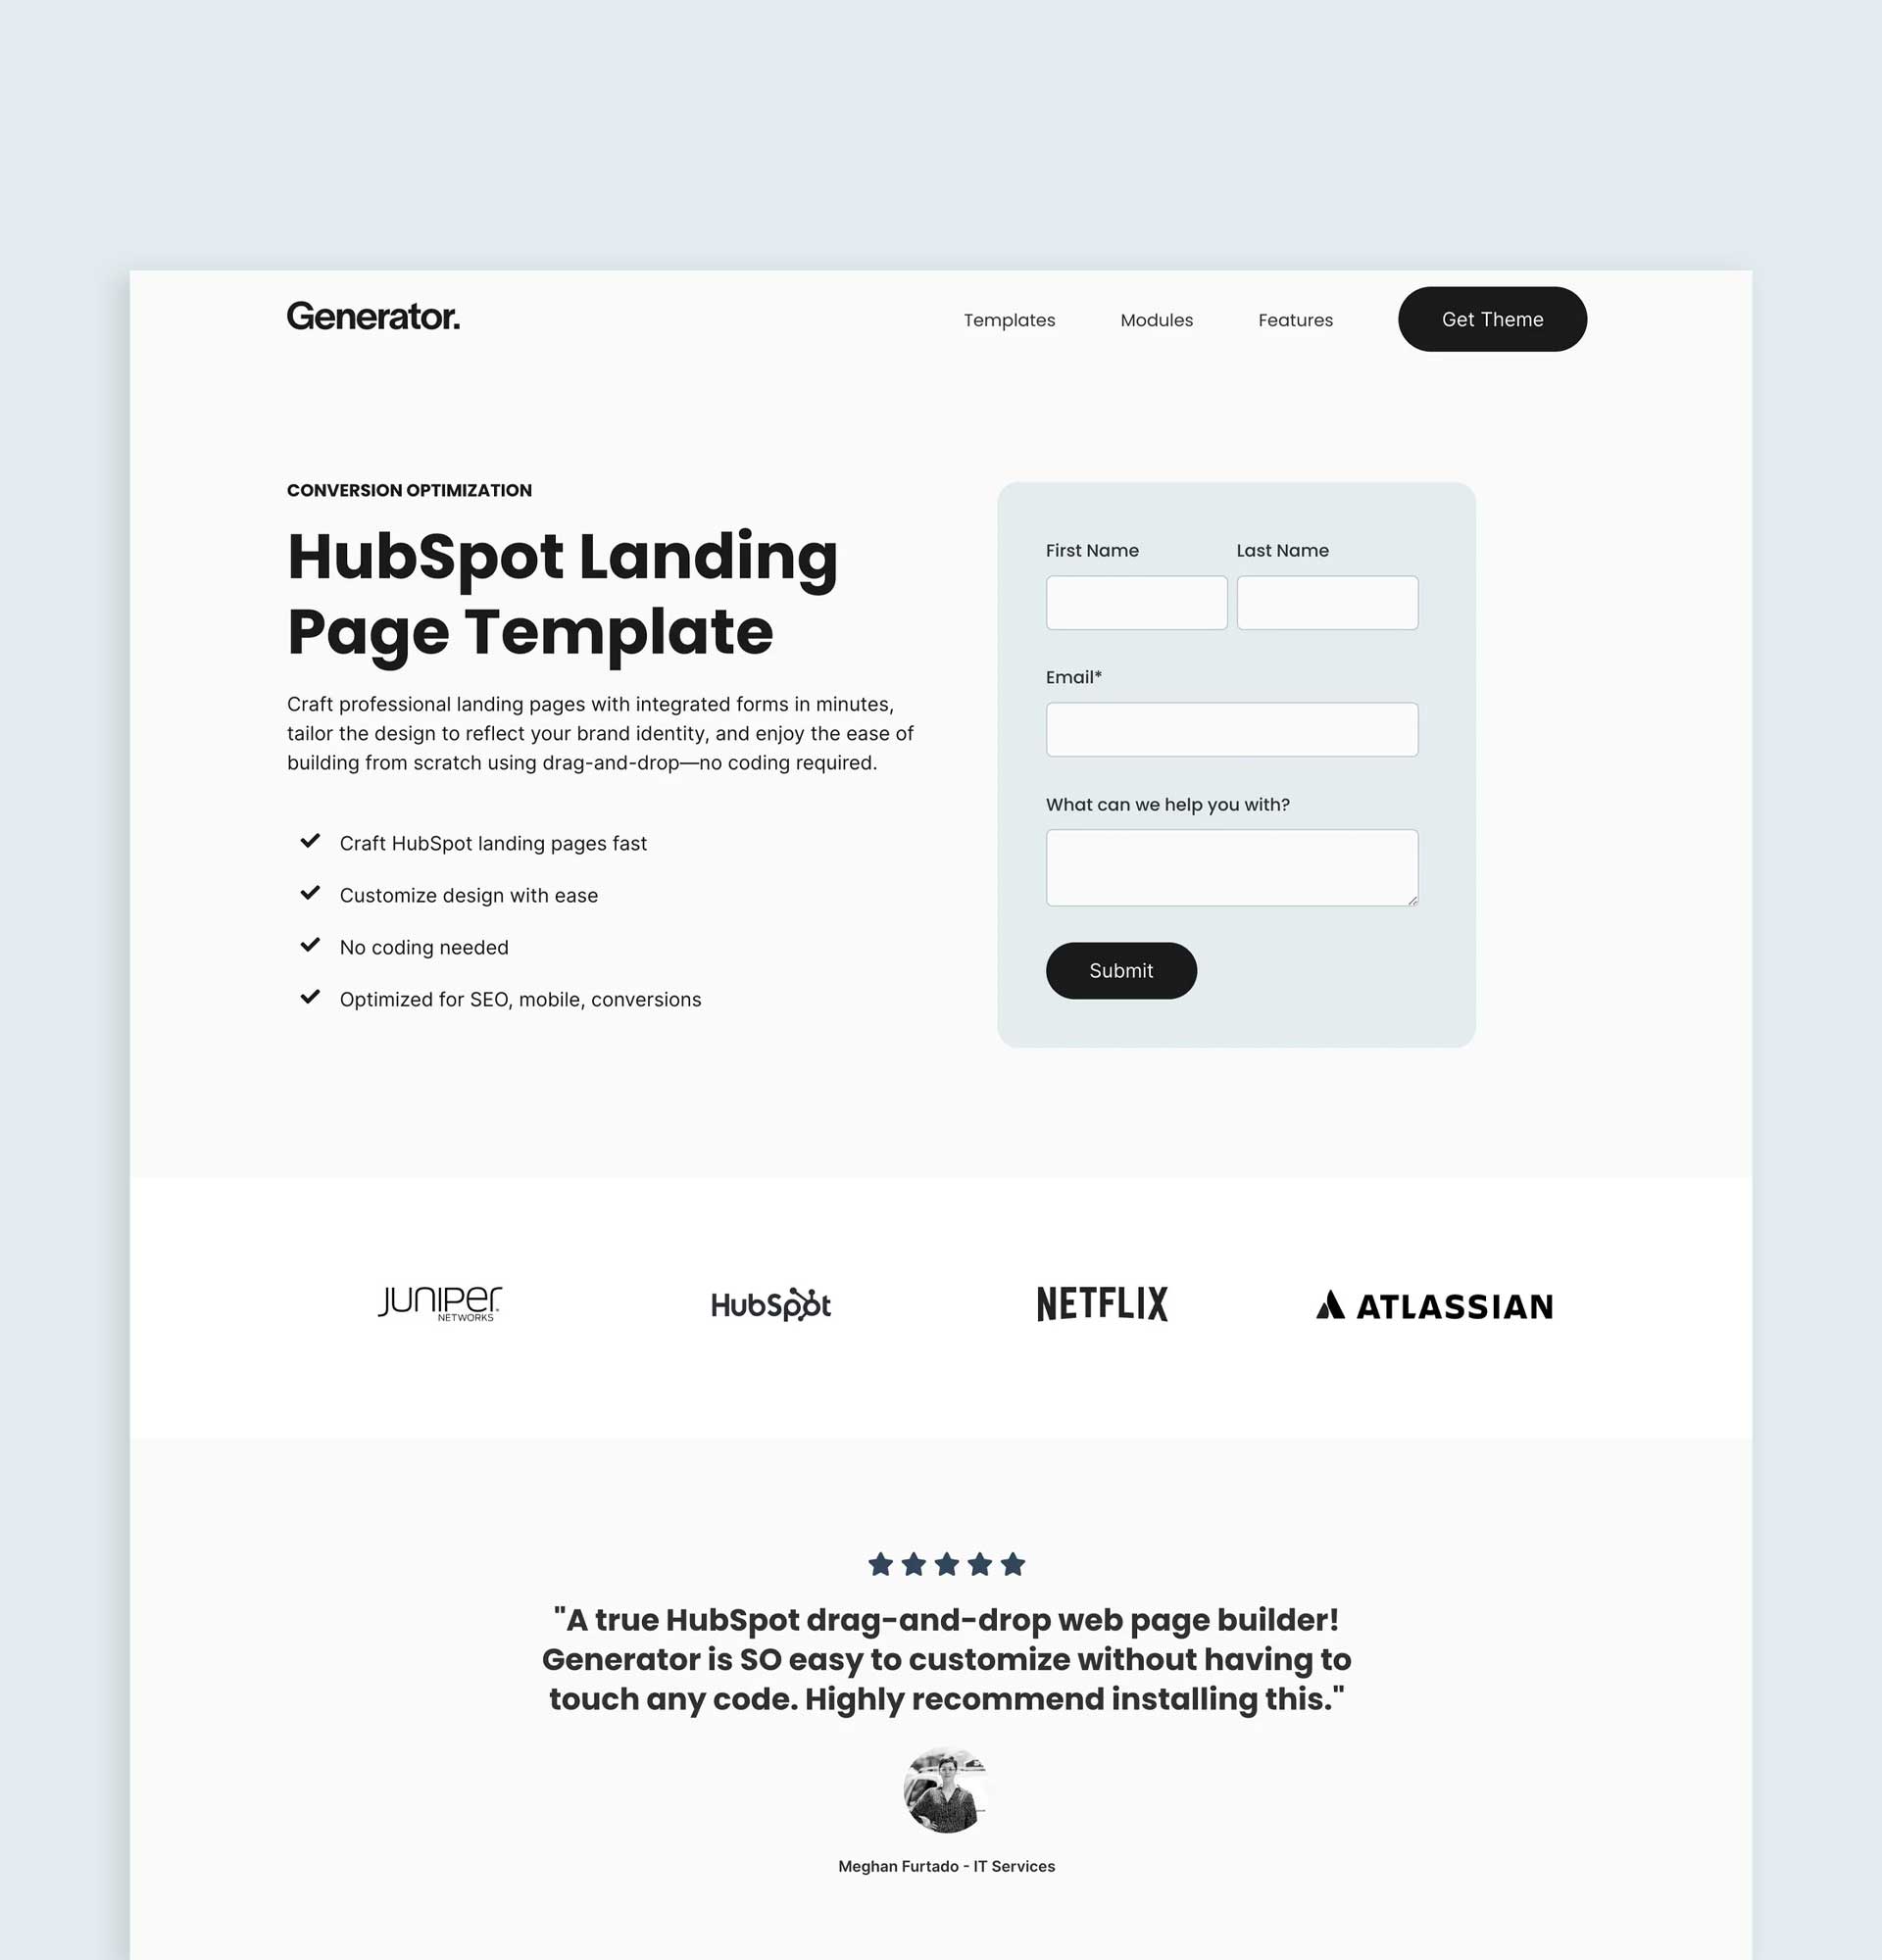
Task: Click the Email input field
Action: click(x=1231, y=728)
